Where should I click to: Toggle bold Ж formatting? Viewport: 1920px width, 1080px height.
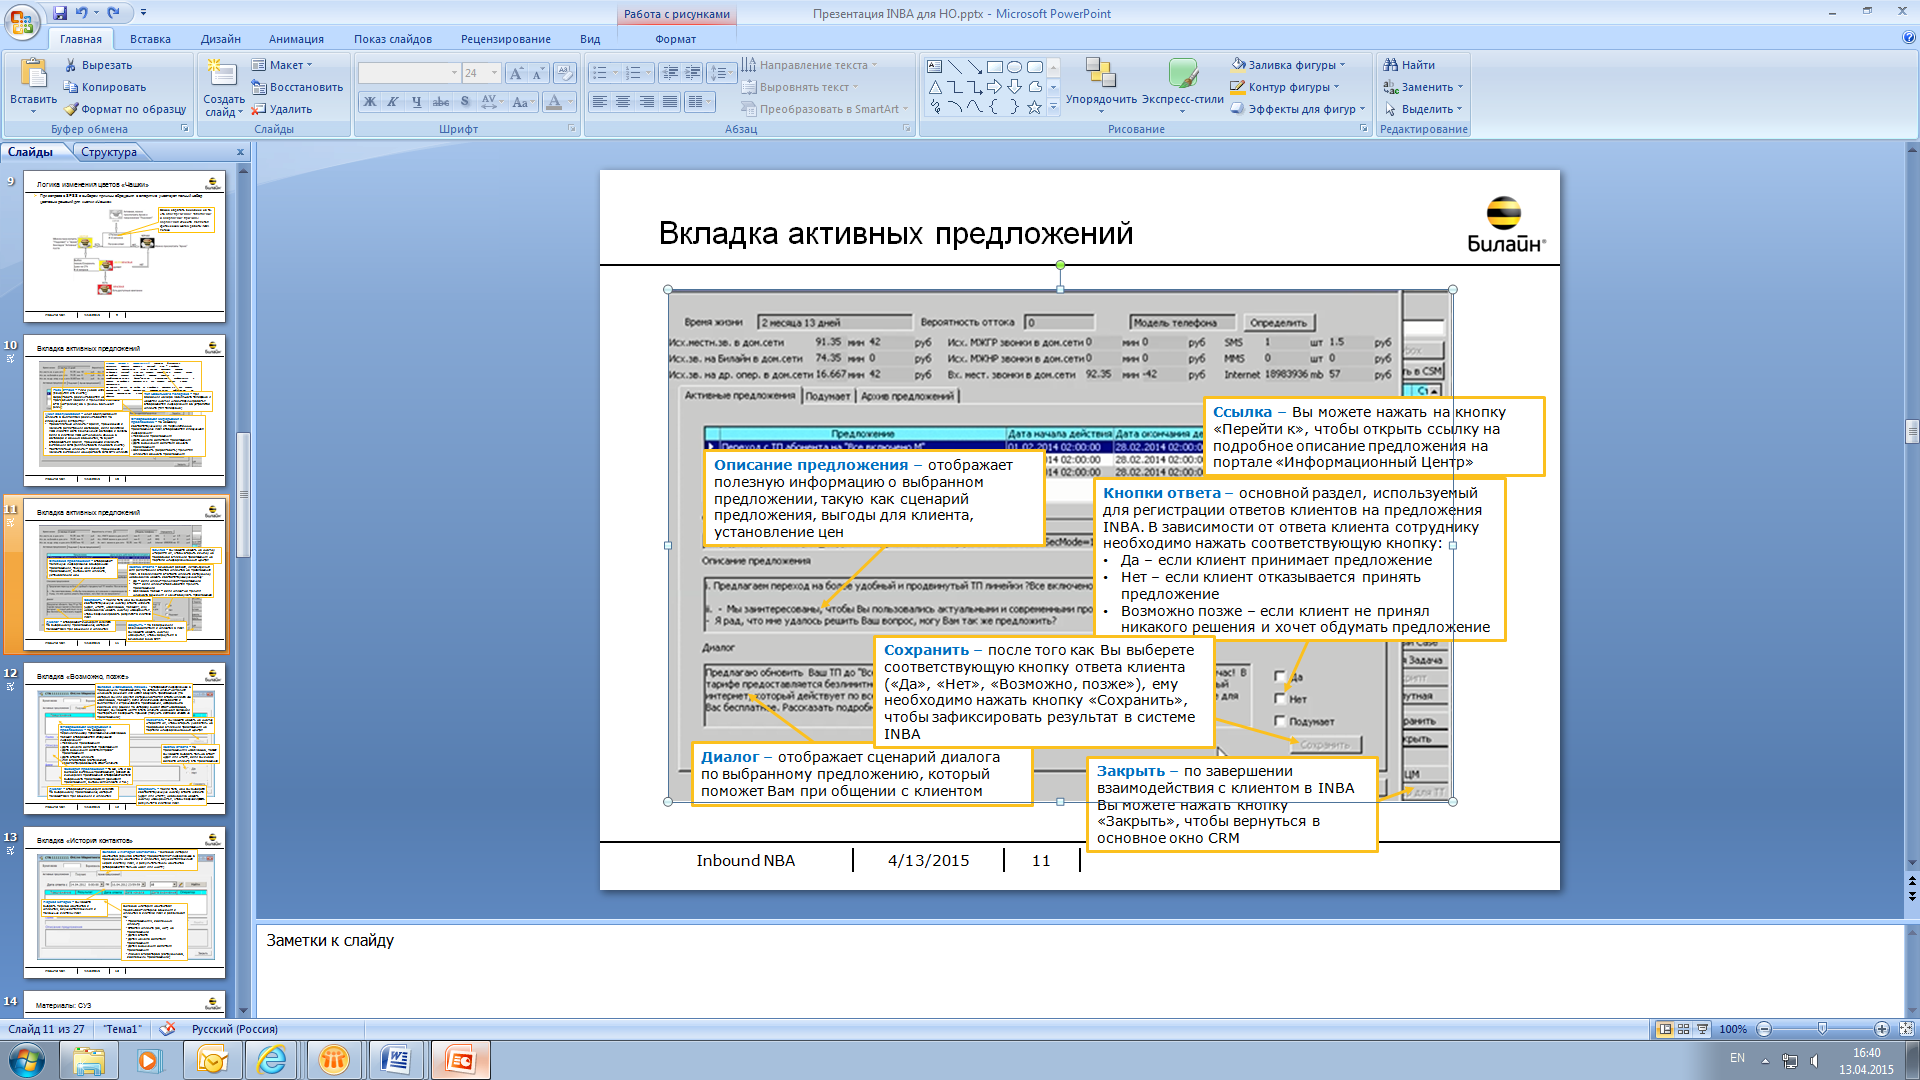click(370, 102)
